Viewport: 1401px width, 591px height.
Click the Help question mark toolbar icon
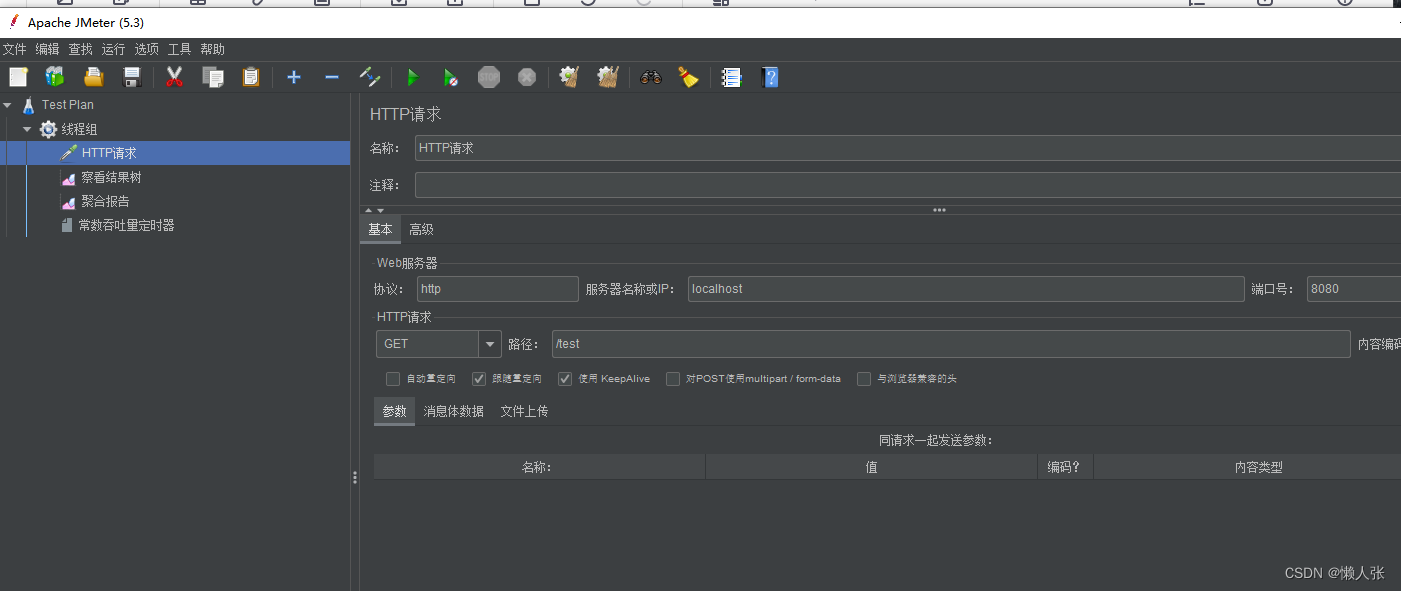(x=770, y=77)
